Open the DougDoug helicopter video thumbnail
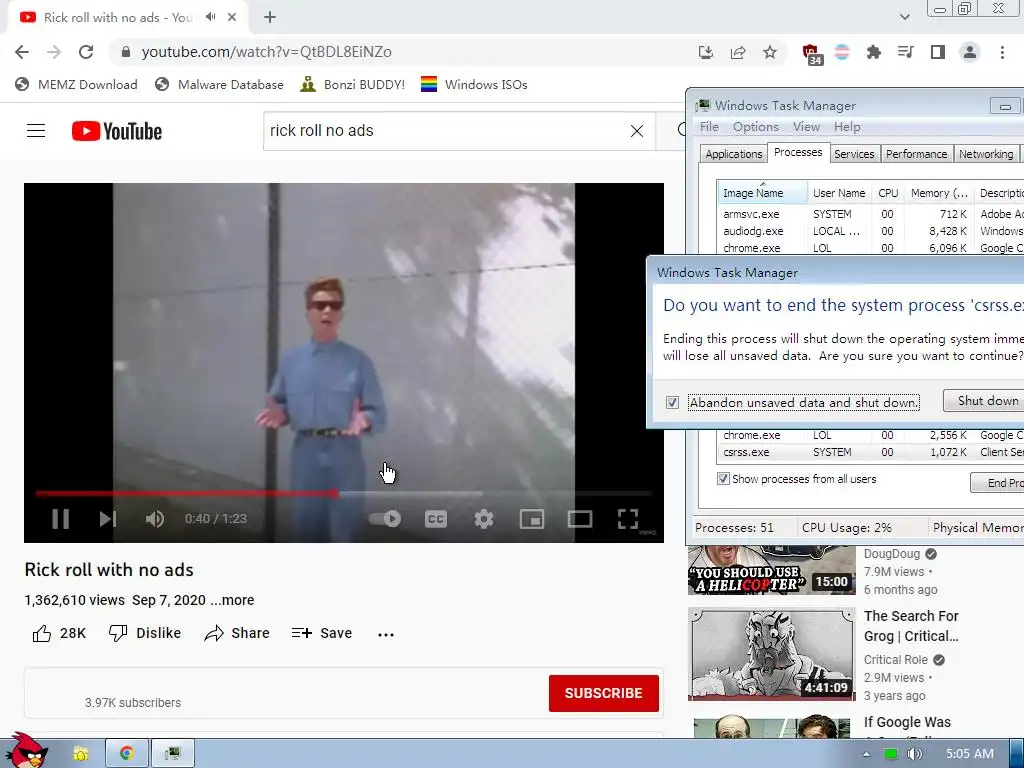Image resolution: width=1024 pixels, height=768 pixels. coord(771,570)
